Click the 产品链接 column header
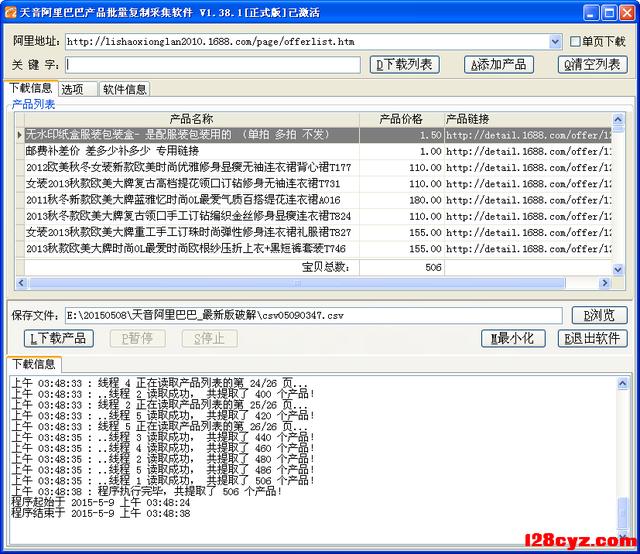 pos(528,119)
